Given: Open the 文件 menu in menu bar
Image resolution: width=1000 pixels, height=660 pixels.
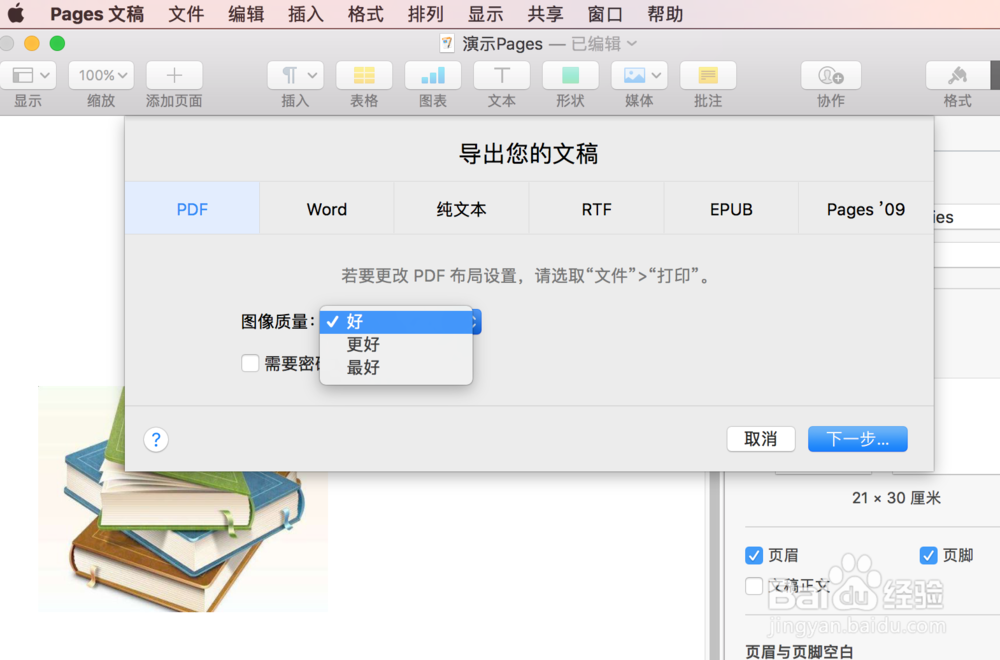Looking at the screenshot, I should coord(186,14).
